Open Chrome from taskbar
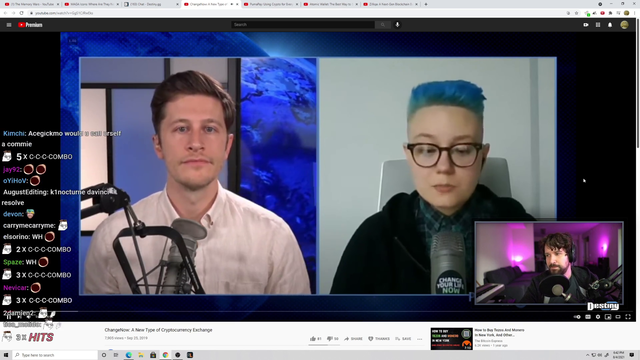 click(165, 355)
